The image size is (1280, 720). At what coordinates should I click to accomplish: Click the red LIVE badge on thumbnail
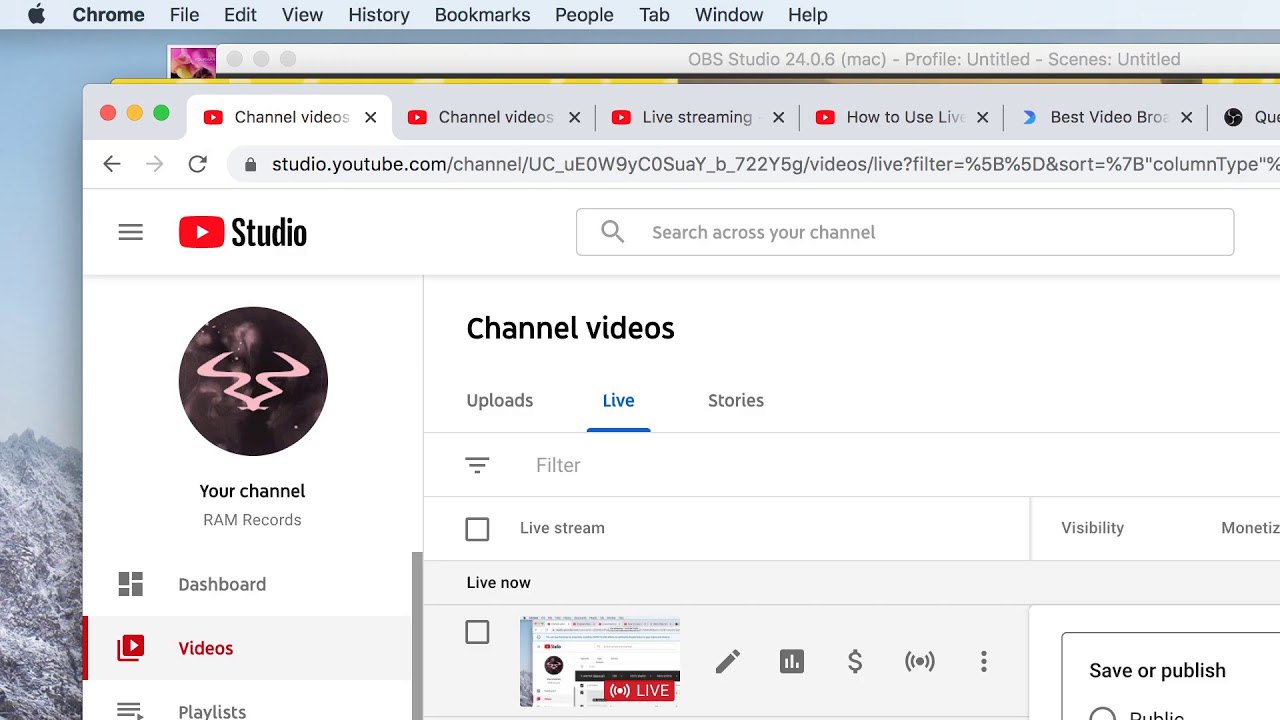[639, 690]
